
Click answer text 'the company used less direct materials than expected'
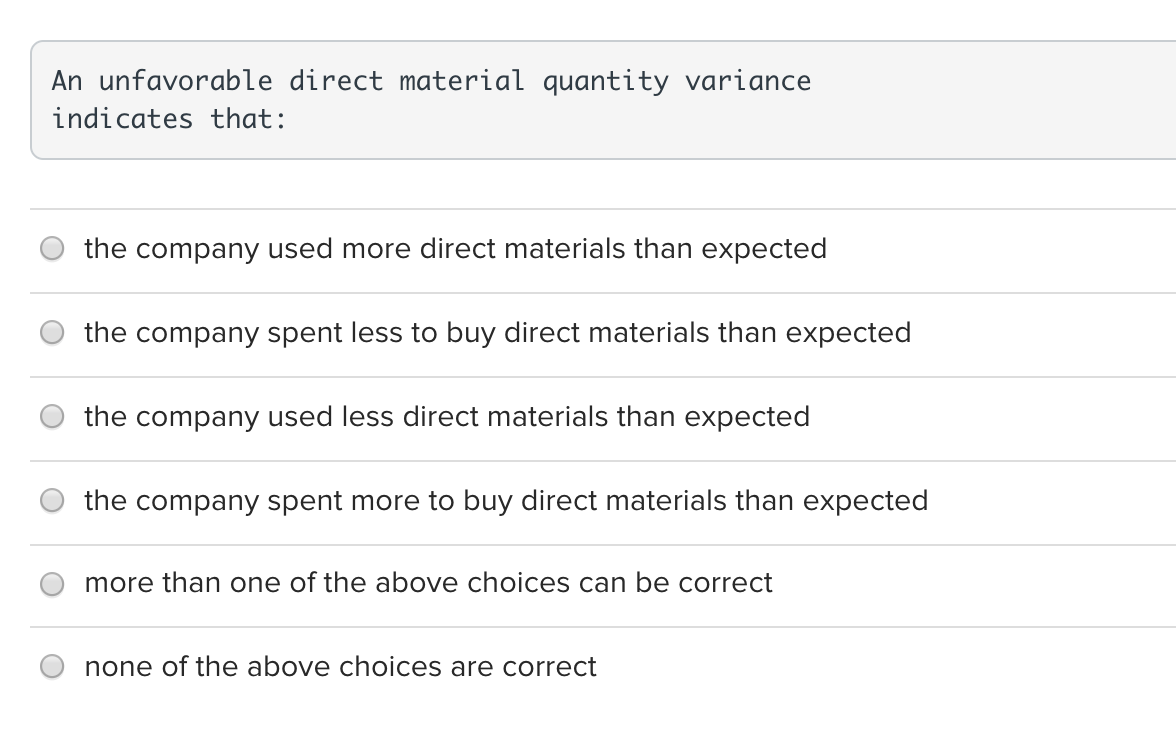(x=447, y=417)
